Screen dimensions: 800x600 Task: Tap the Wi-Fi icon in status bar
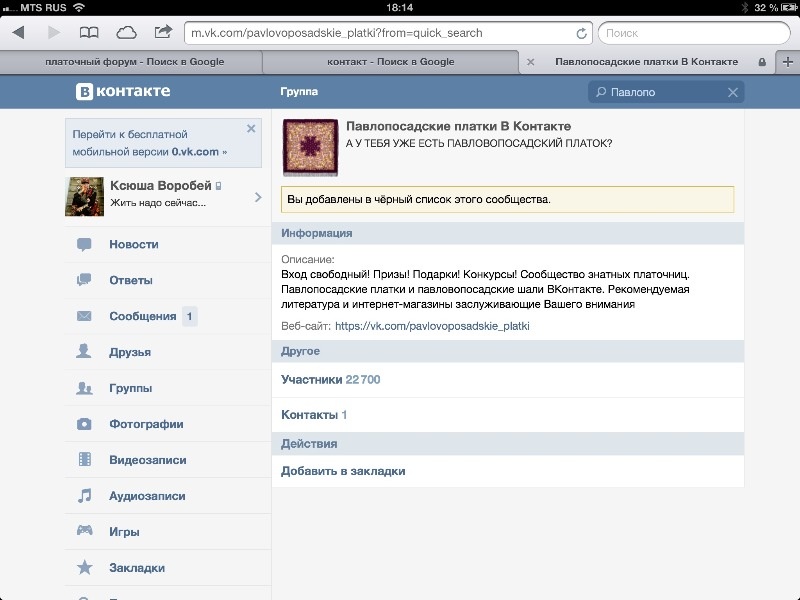point(79,7)
